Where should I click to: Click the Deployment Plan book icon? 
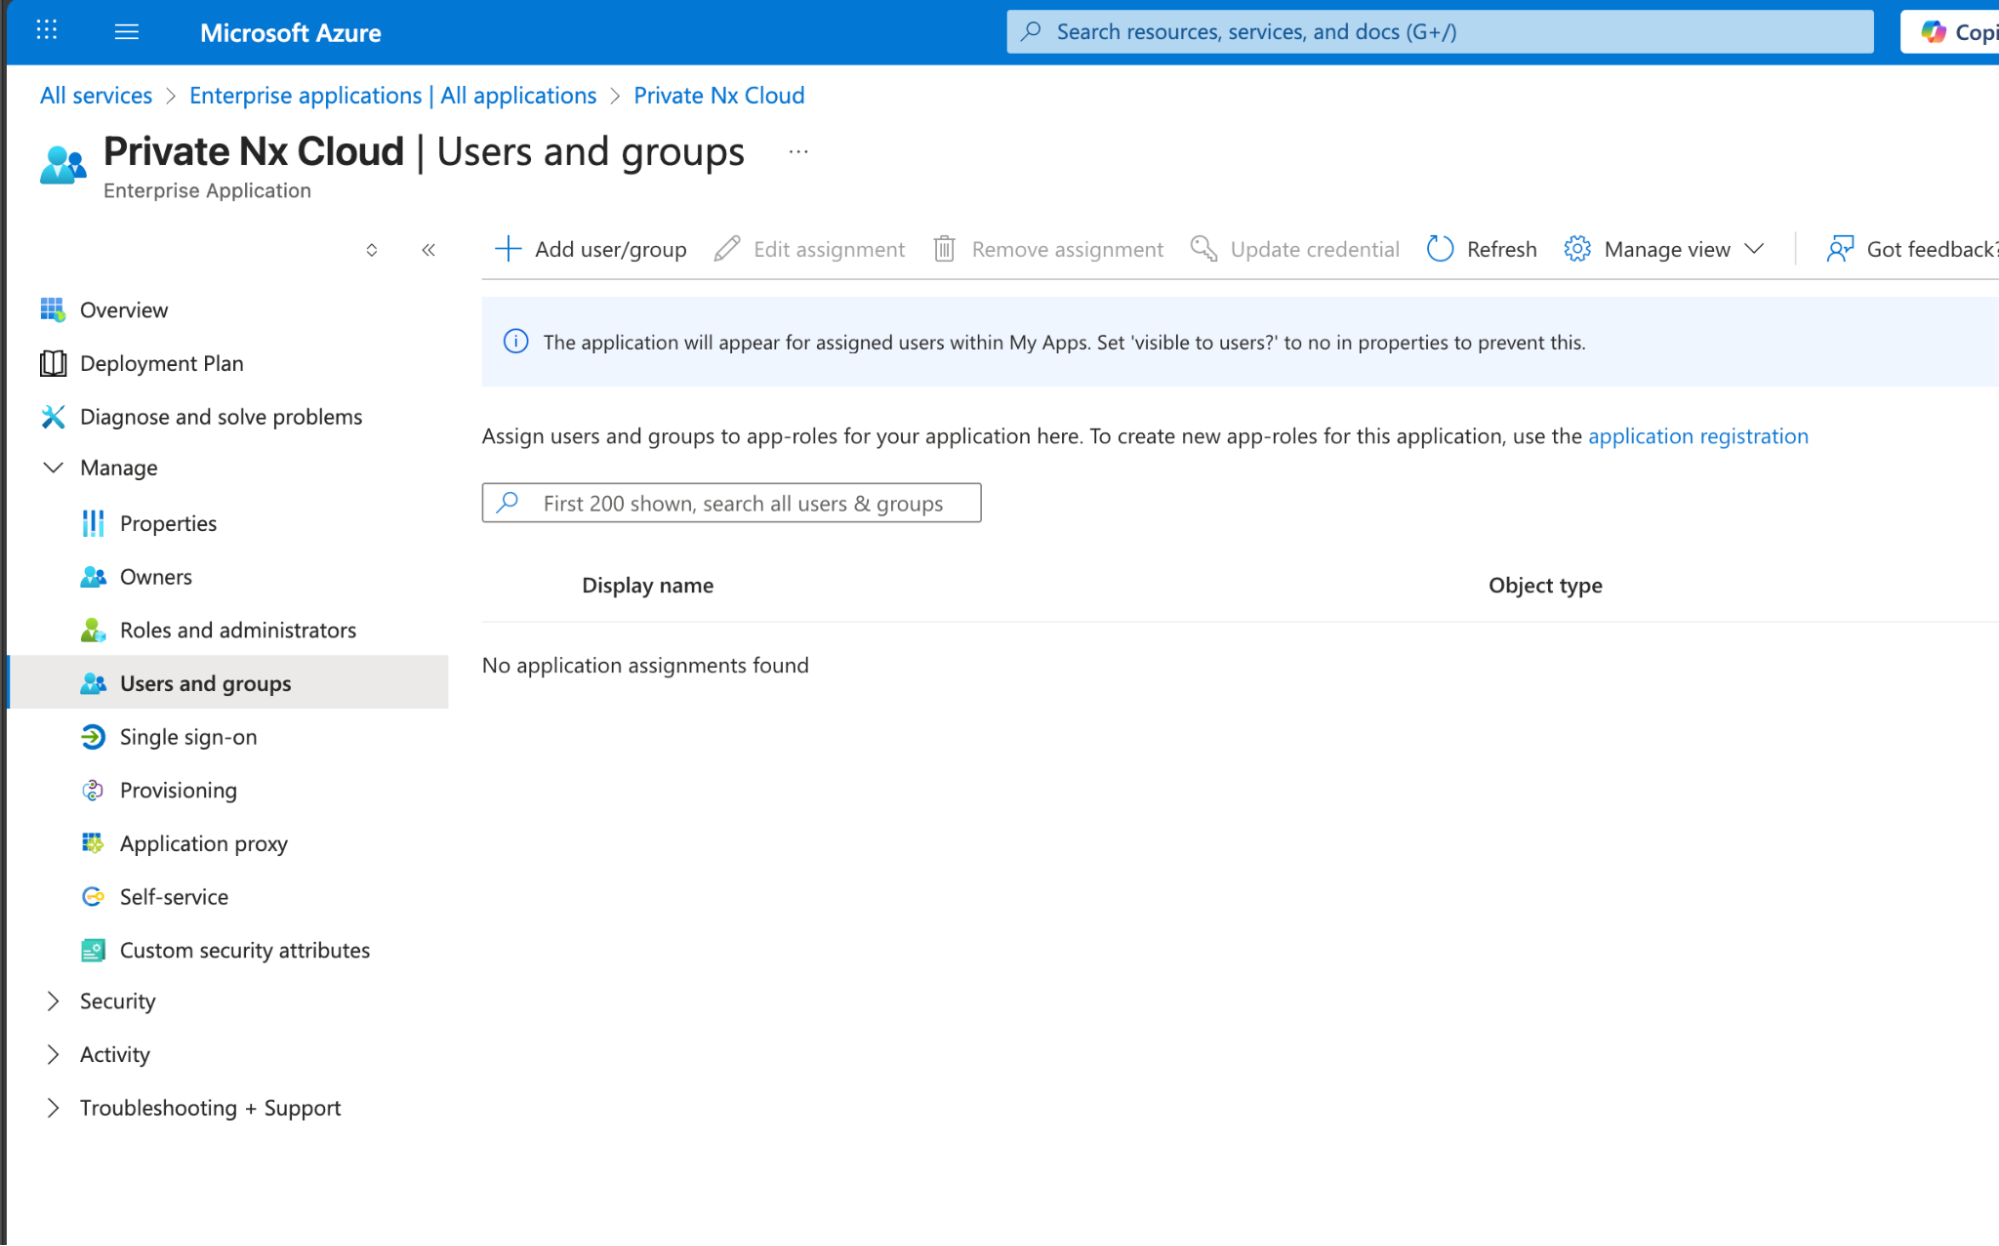53,363
